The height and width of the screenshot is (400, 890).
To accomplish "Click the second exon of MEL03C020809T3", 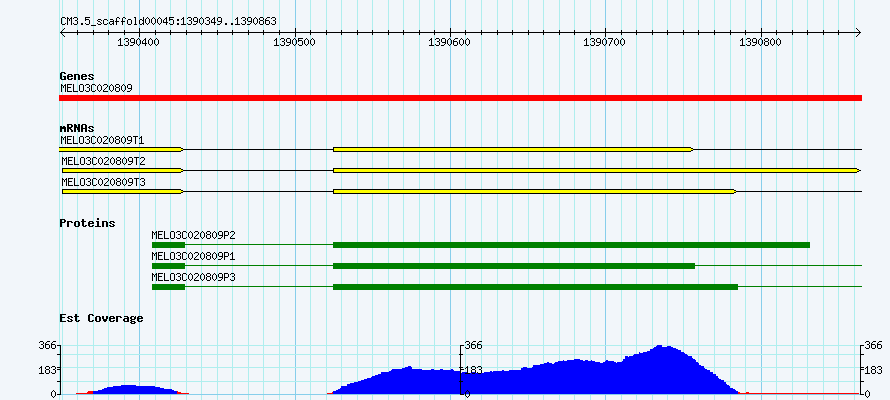I will [535, 192].
